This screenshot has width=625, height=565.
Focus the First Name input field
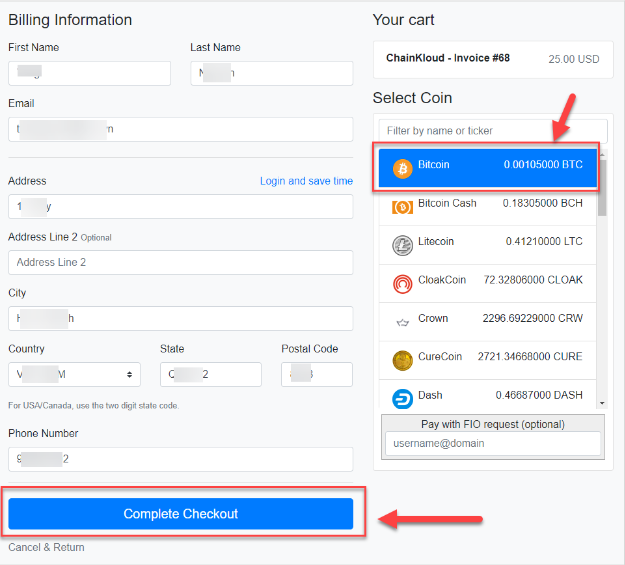89,73
